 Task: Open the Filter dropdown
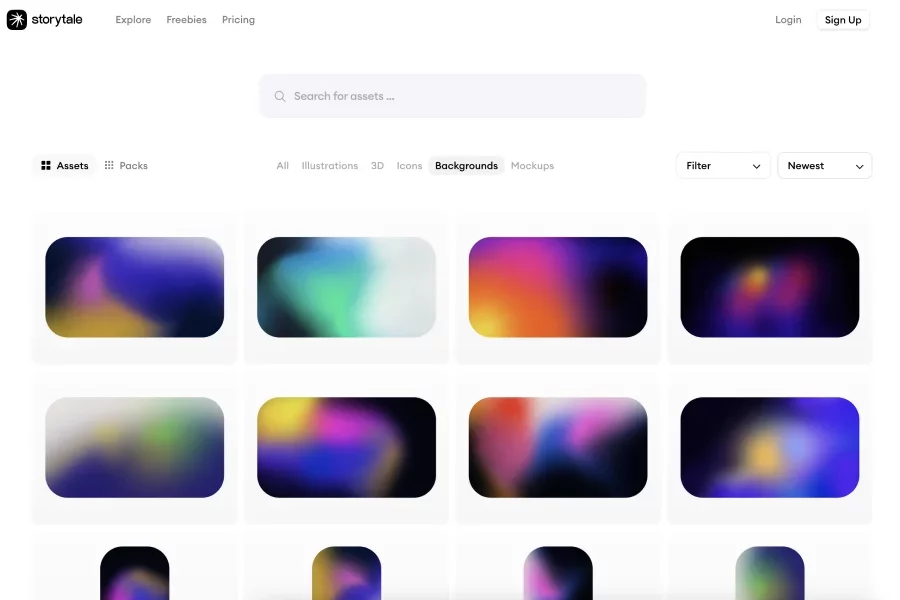723,166
